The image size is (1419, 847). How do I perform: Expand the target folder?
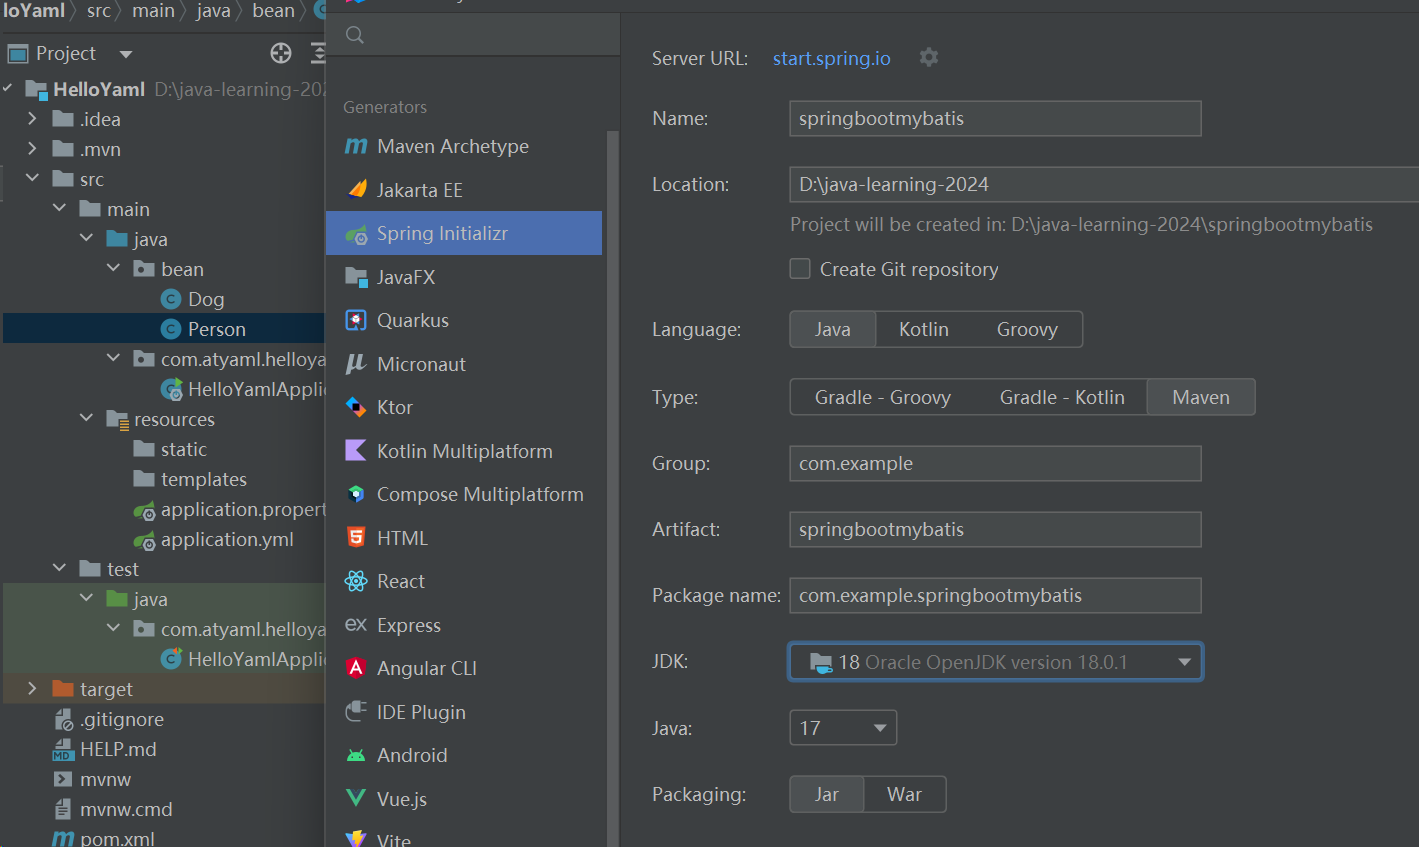point(32,688)
